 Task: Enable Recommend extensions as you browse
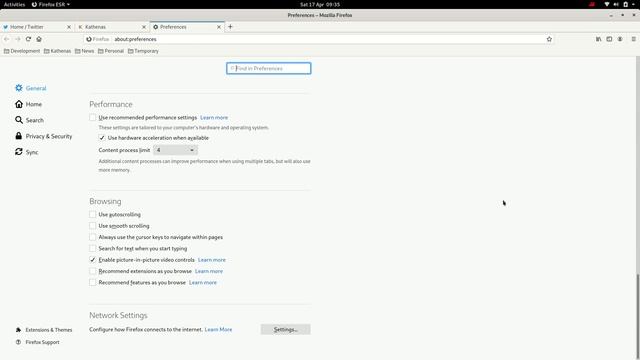point(93,271)
